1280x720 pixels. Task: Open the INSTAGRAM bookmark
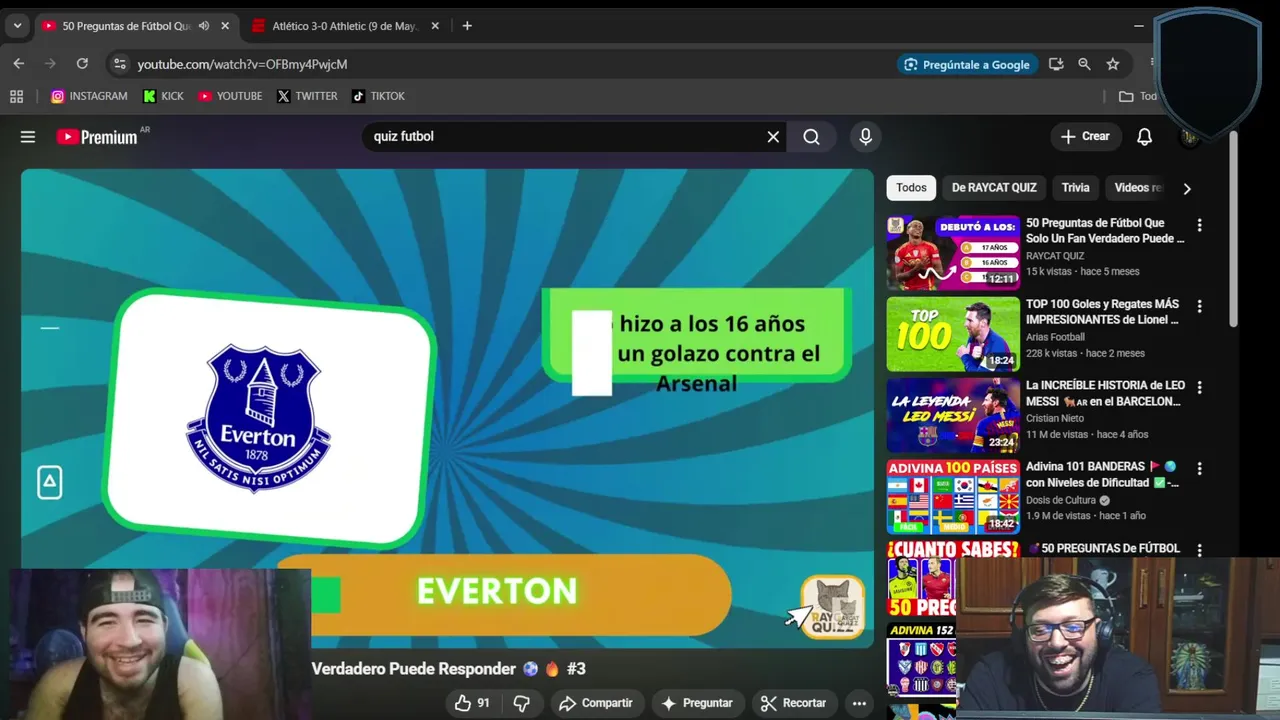(x=89, y=96)
